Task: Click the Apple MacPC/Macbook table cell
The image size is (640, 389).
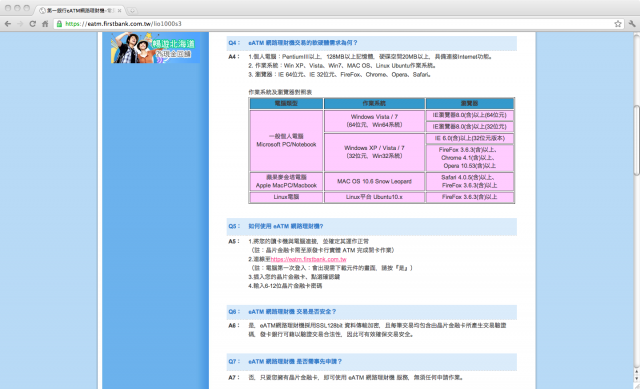Action: 286,181
